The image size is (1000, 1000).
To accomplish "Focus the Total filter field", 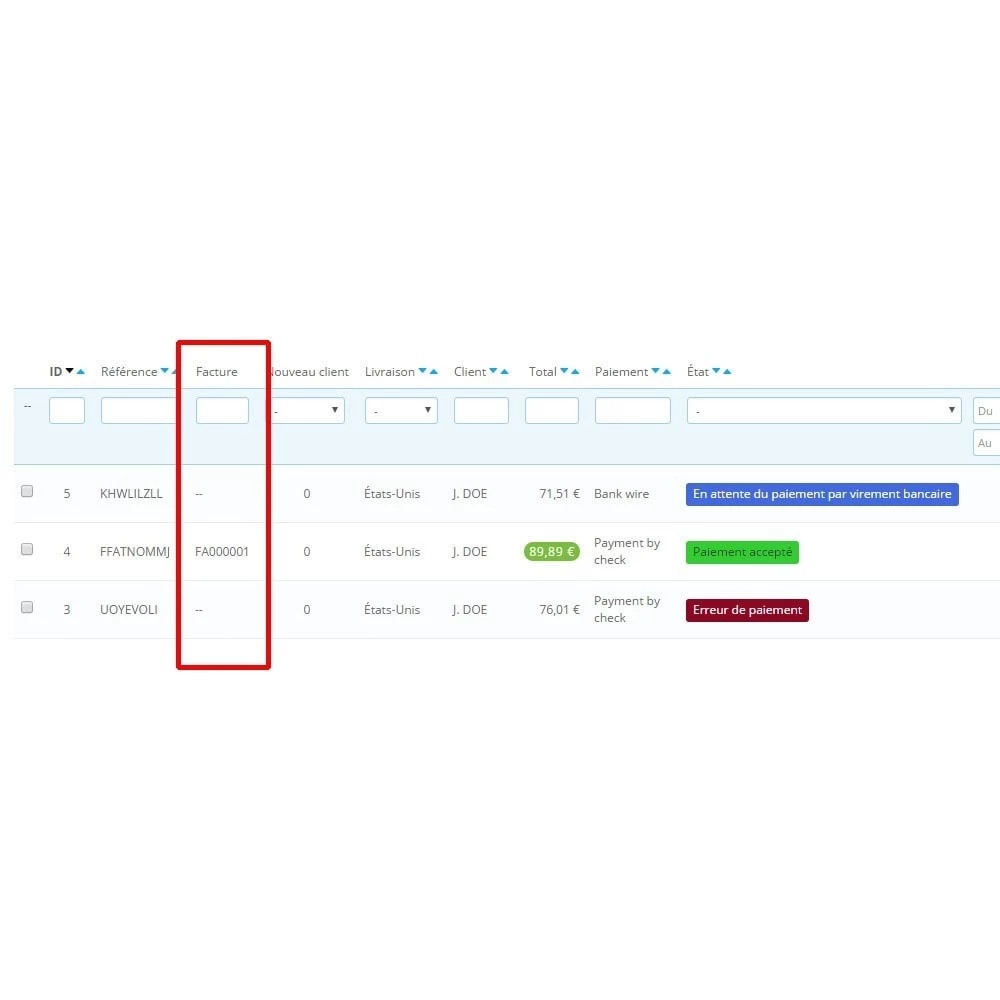I will [x=552, y=411].
